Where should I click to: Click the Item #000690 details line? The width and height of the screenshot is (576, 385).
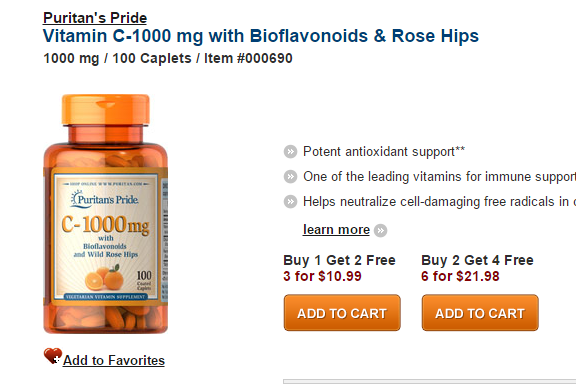(x=168, y=58)
